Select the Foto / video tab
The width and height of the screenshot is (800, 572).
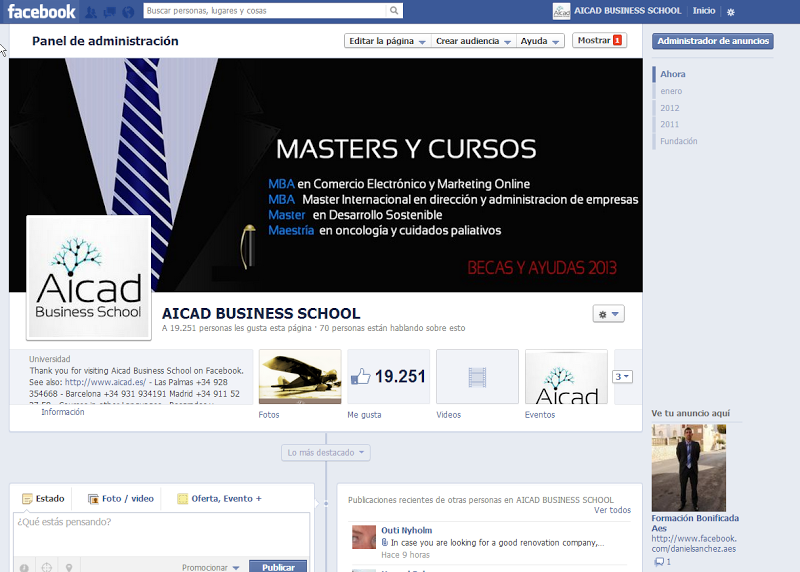click(x=121, y=499)
